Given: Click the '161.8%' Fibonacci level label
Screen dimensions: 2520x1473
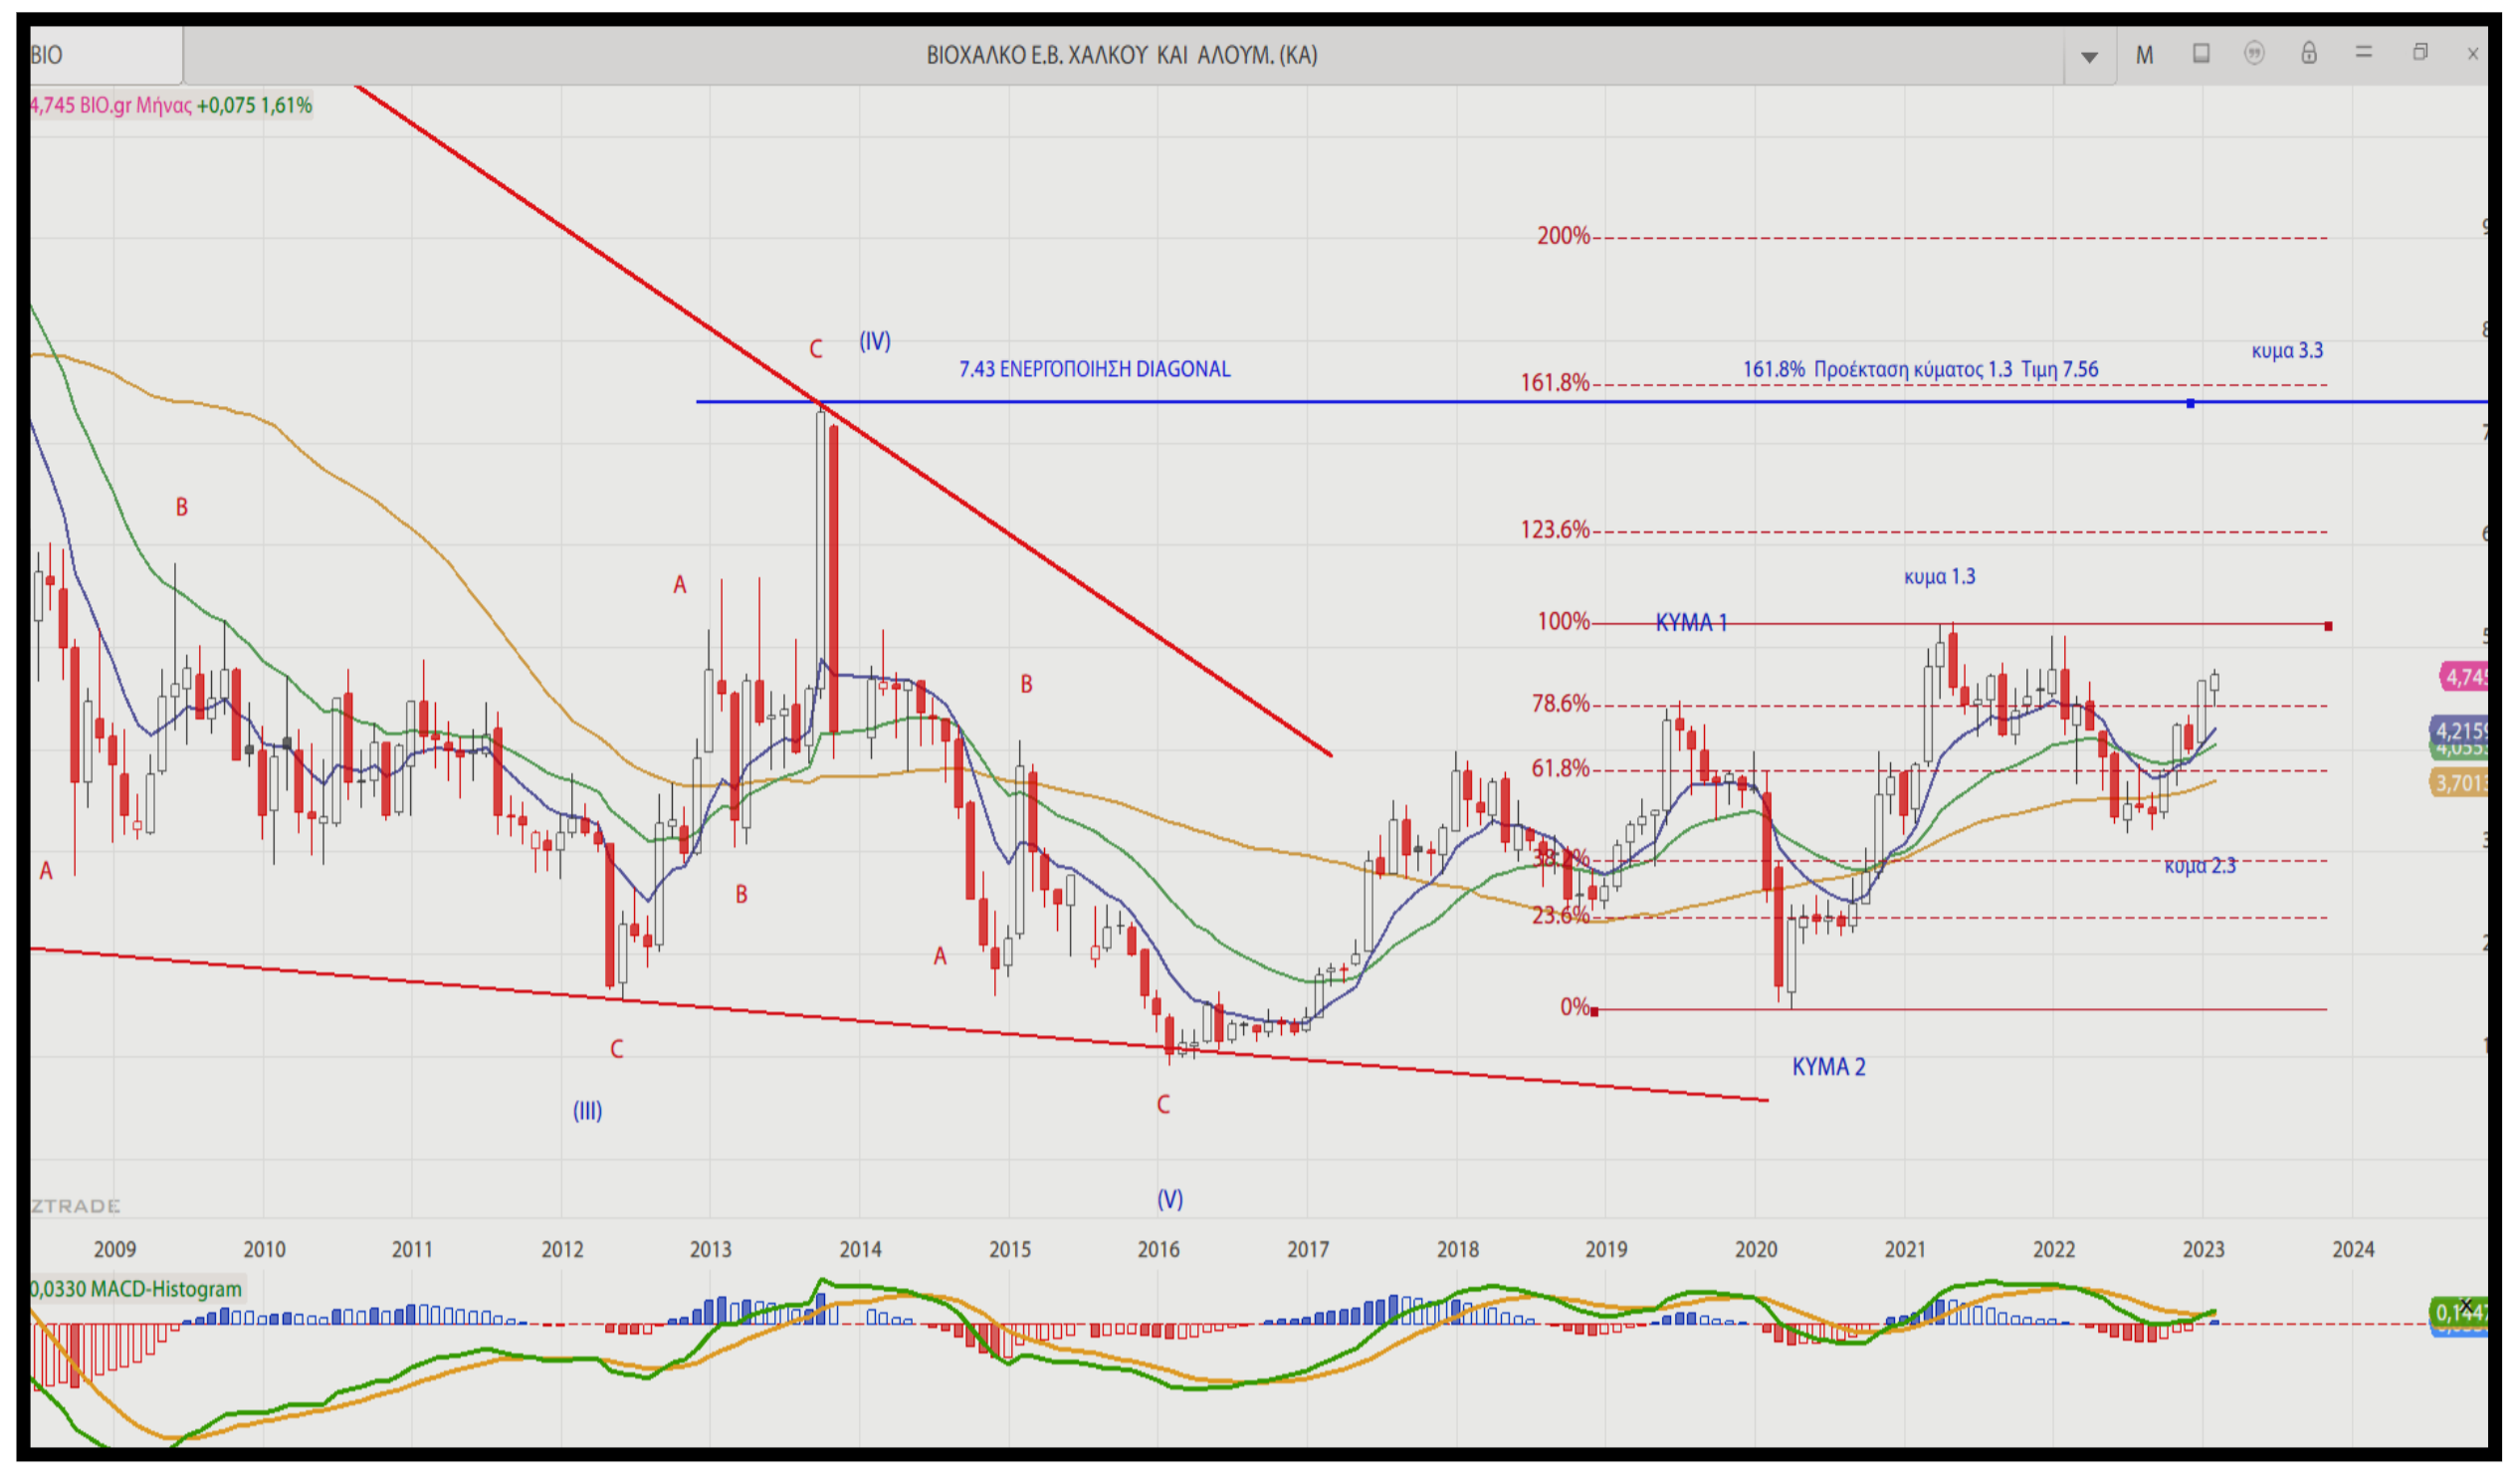Looking at the screenshot, I should 1555,382.
